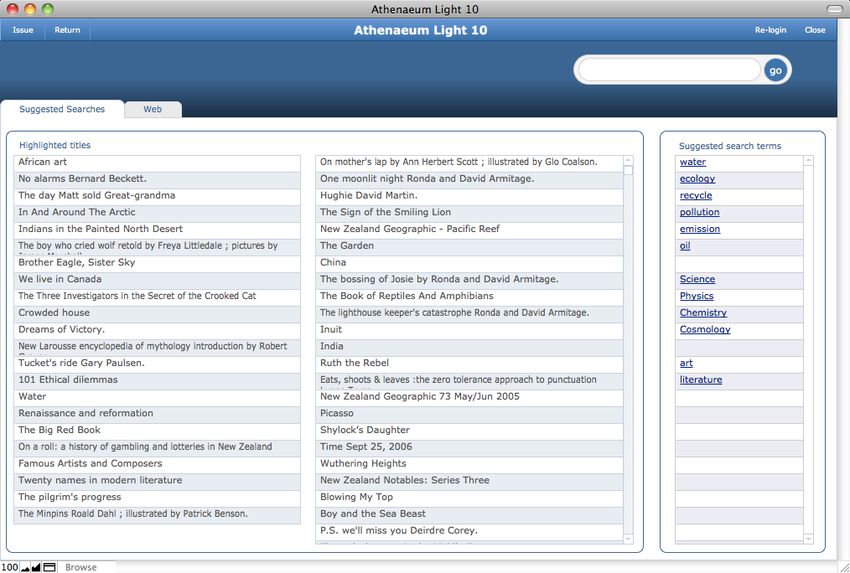This screenshot has height=573, width=850.
Task: Select the title Picasso
Action: coord(469,414)
